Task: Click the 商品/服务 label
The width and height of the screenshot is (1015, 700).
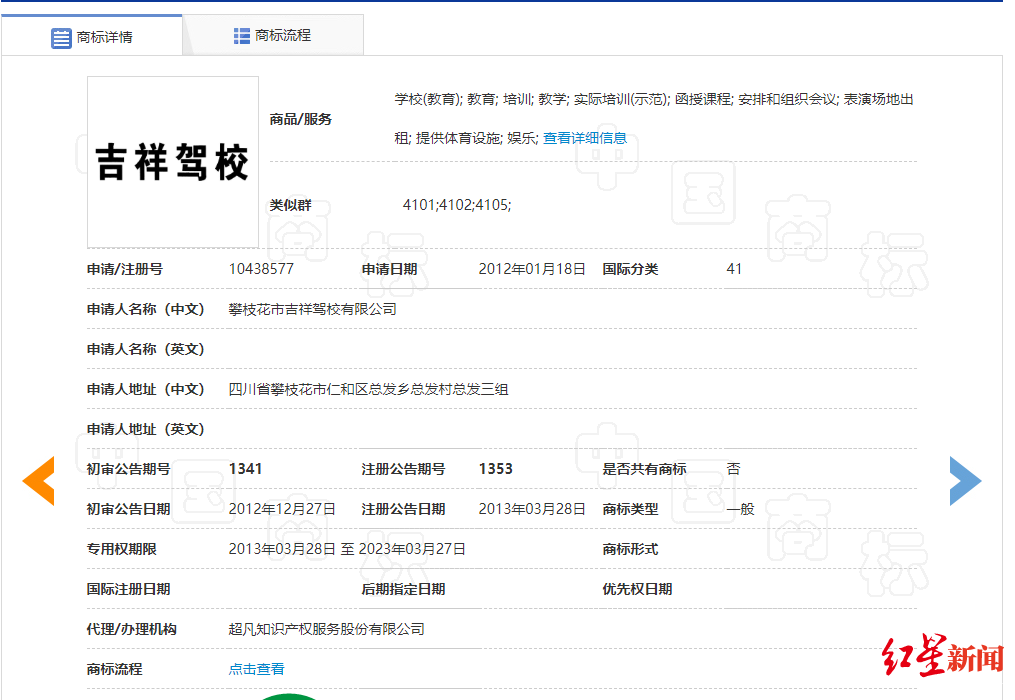Action: click(300, 119)
